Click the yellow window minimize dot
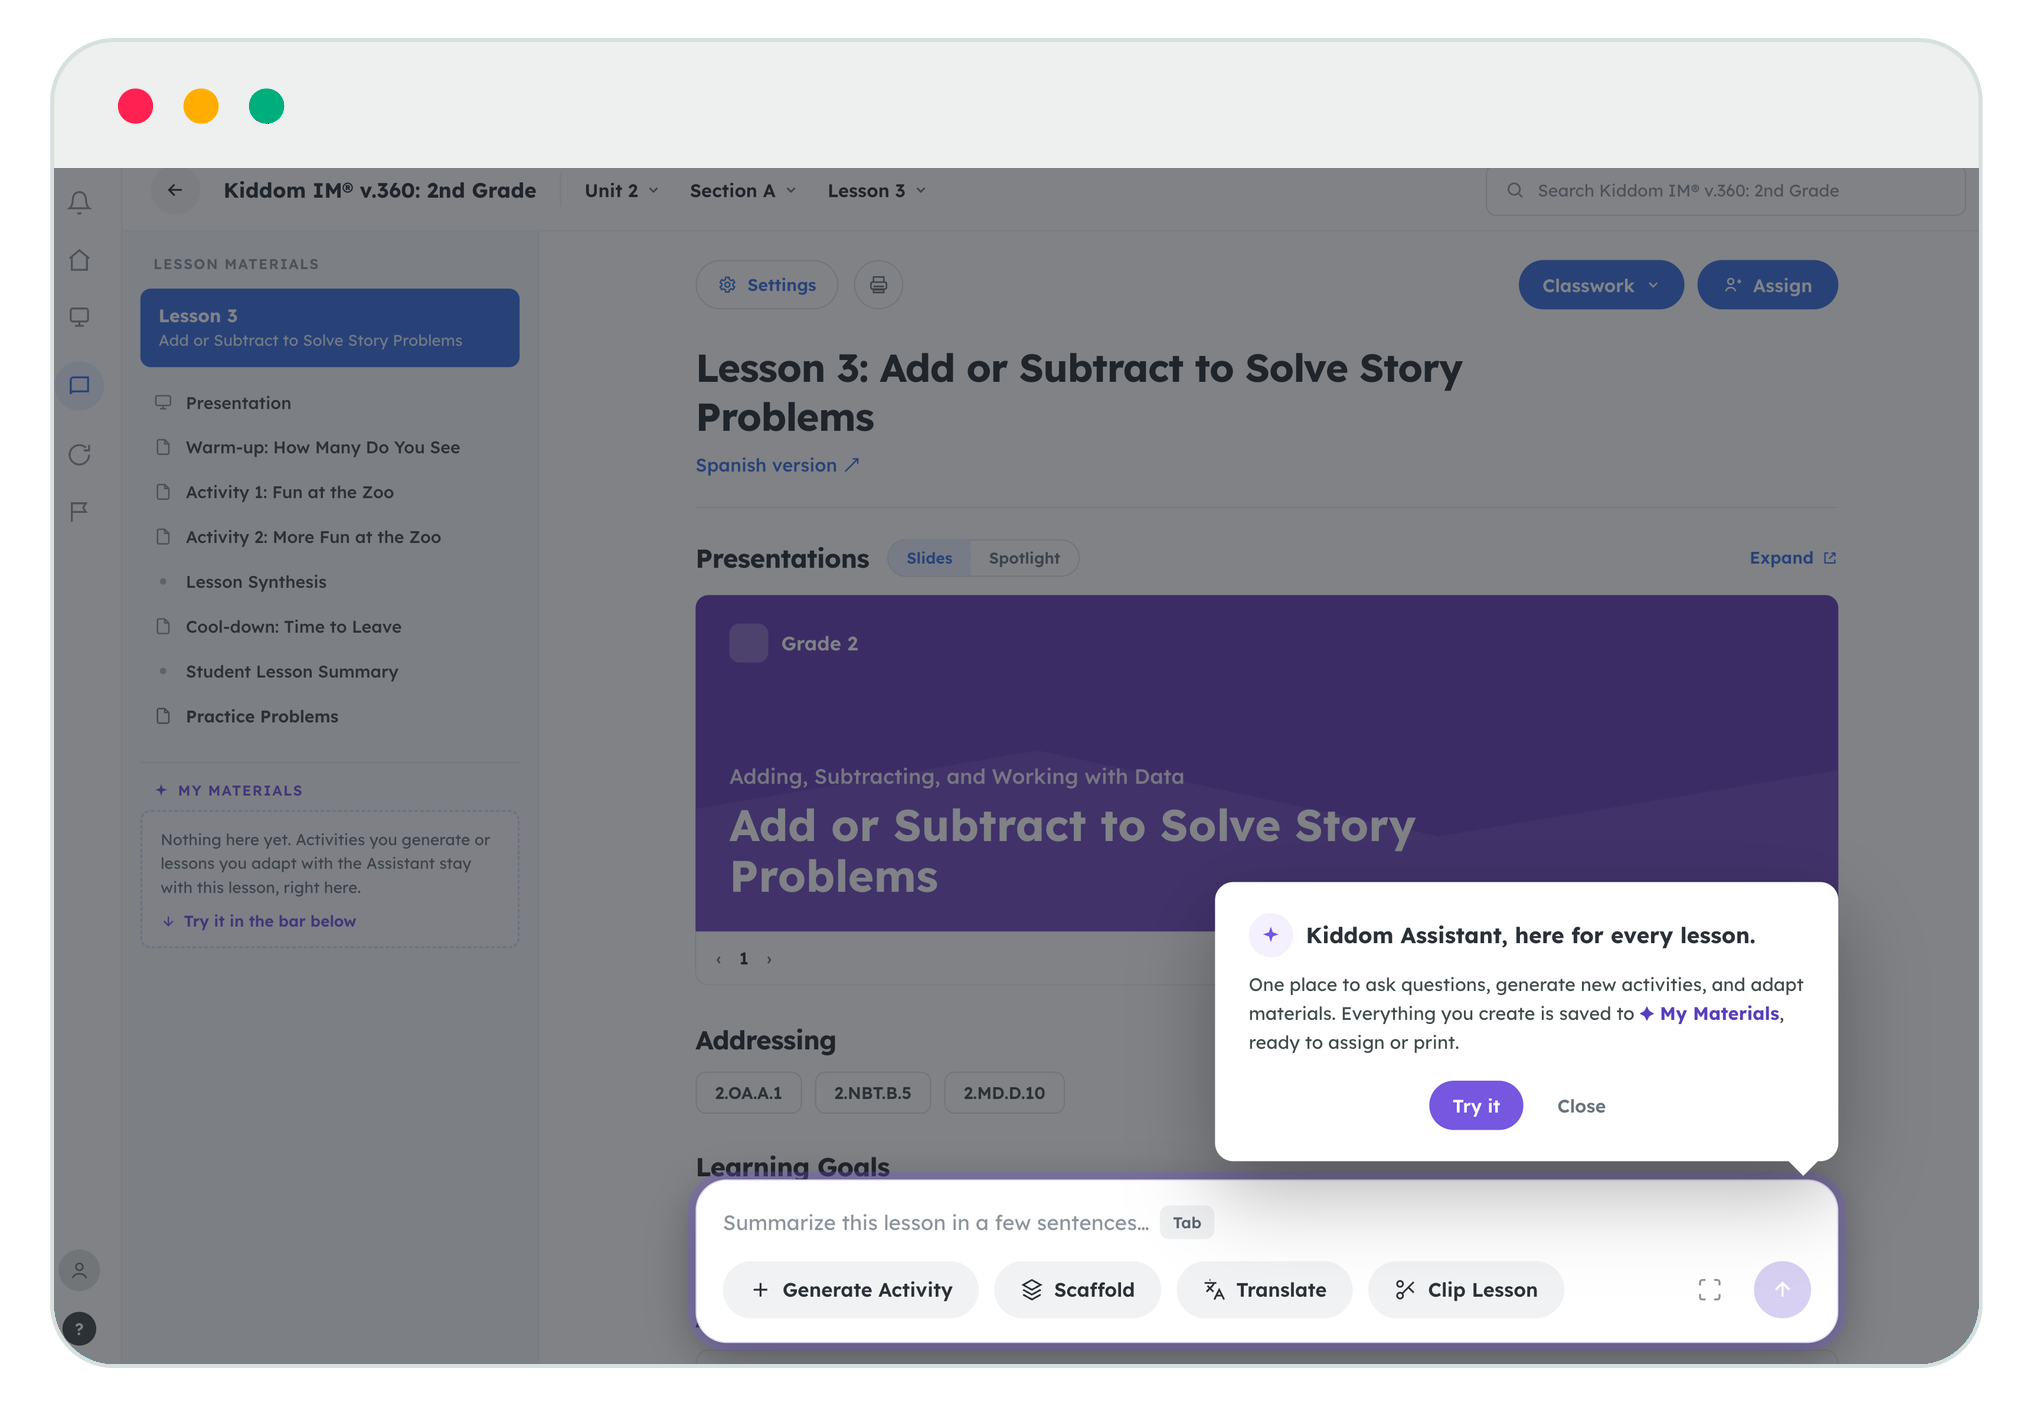 pos(201,106)
